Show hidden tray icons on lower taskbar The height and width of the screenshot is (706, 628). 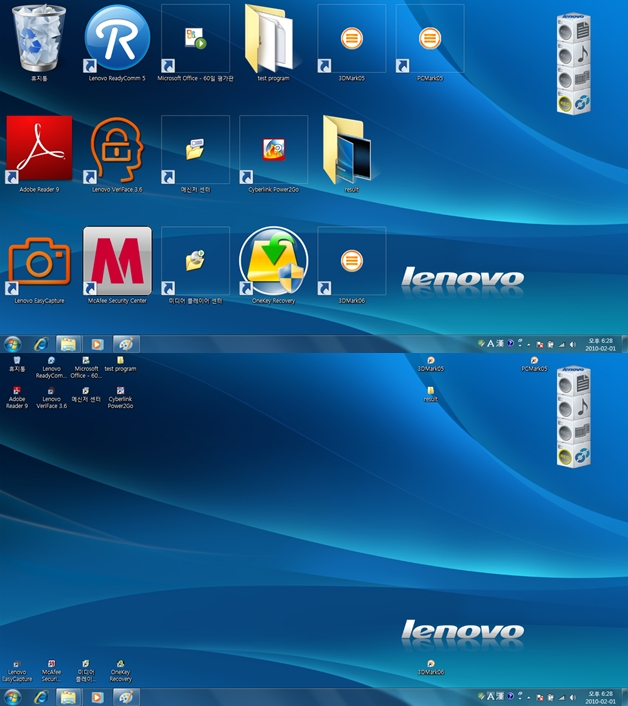[529, 698]
